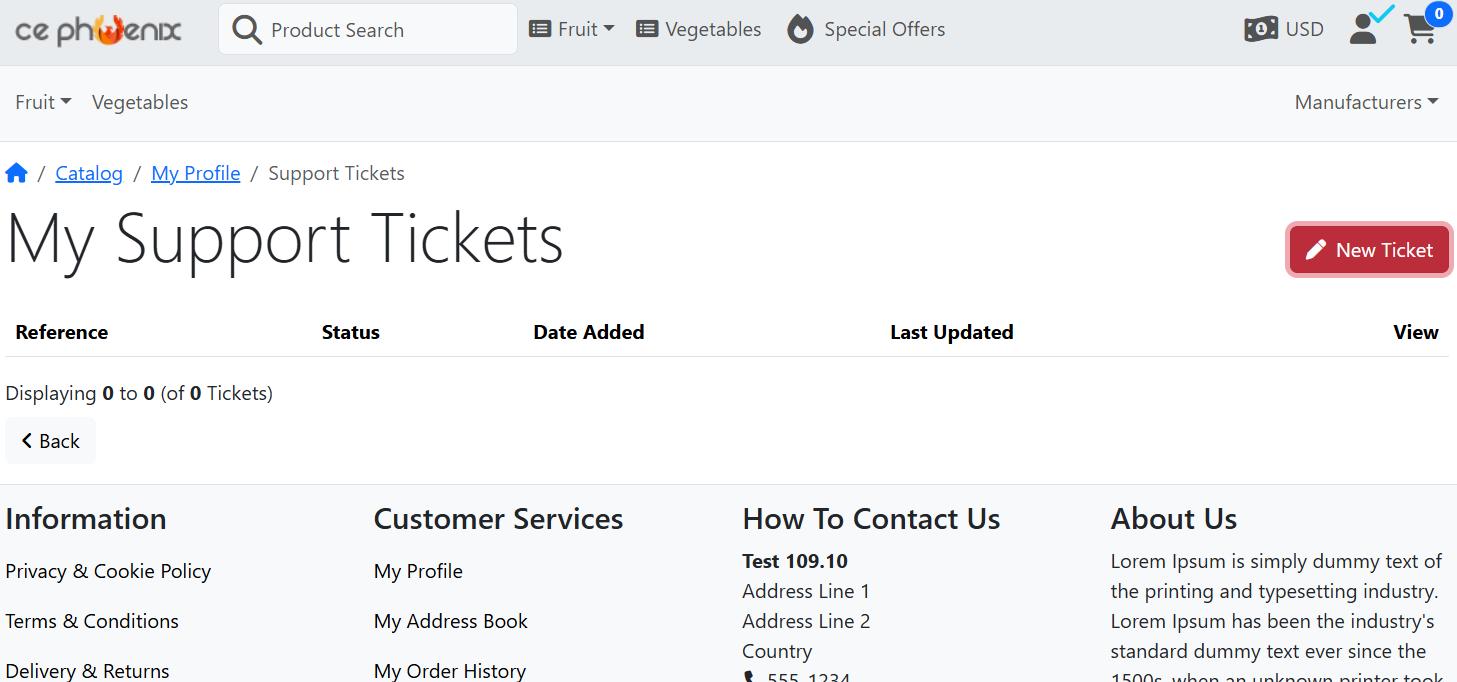Select Vegetables in the secondary navbar
The image size is (1457, 682).
point(140,102)
